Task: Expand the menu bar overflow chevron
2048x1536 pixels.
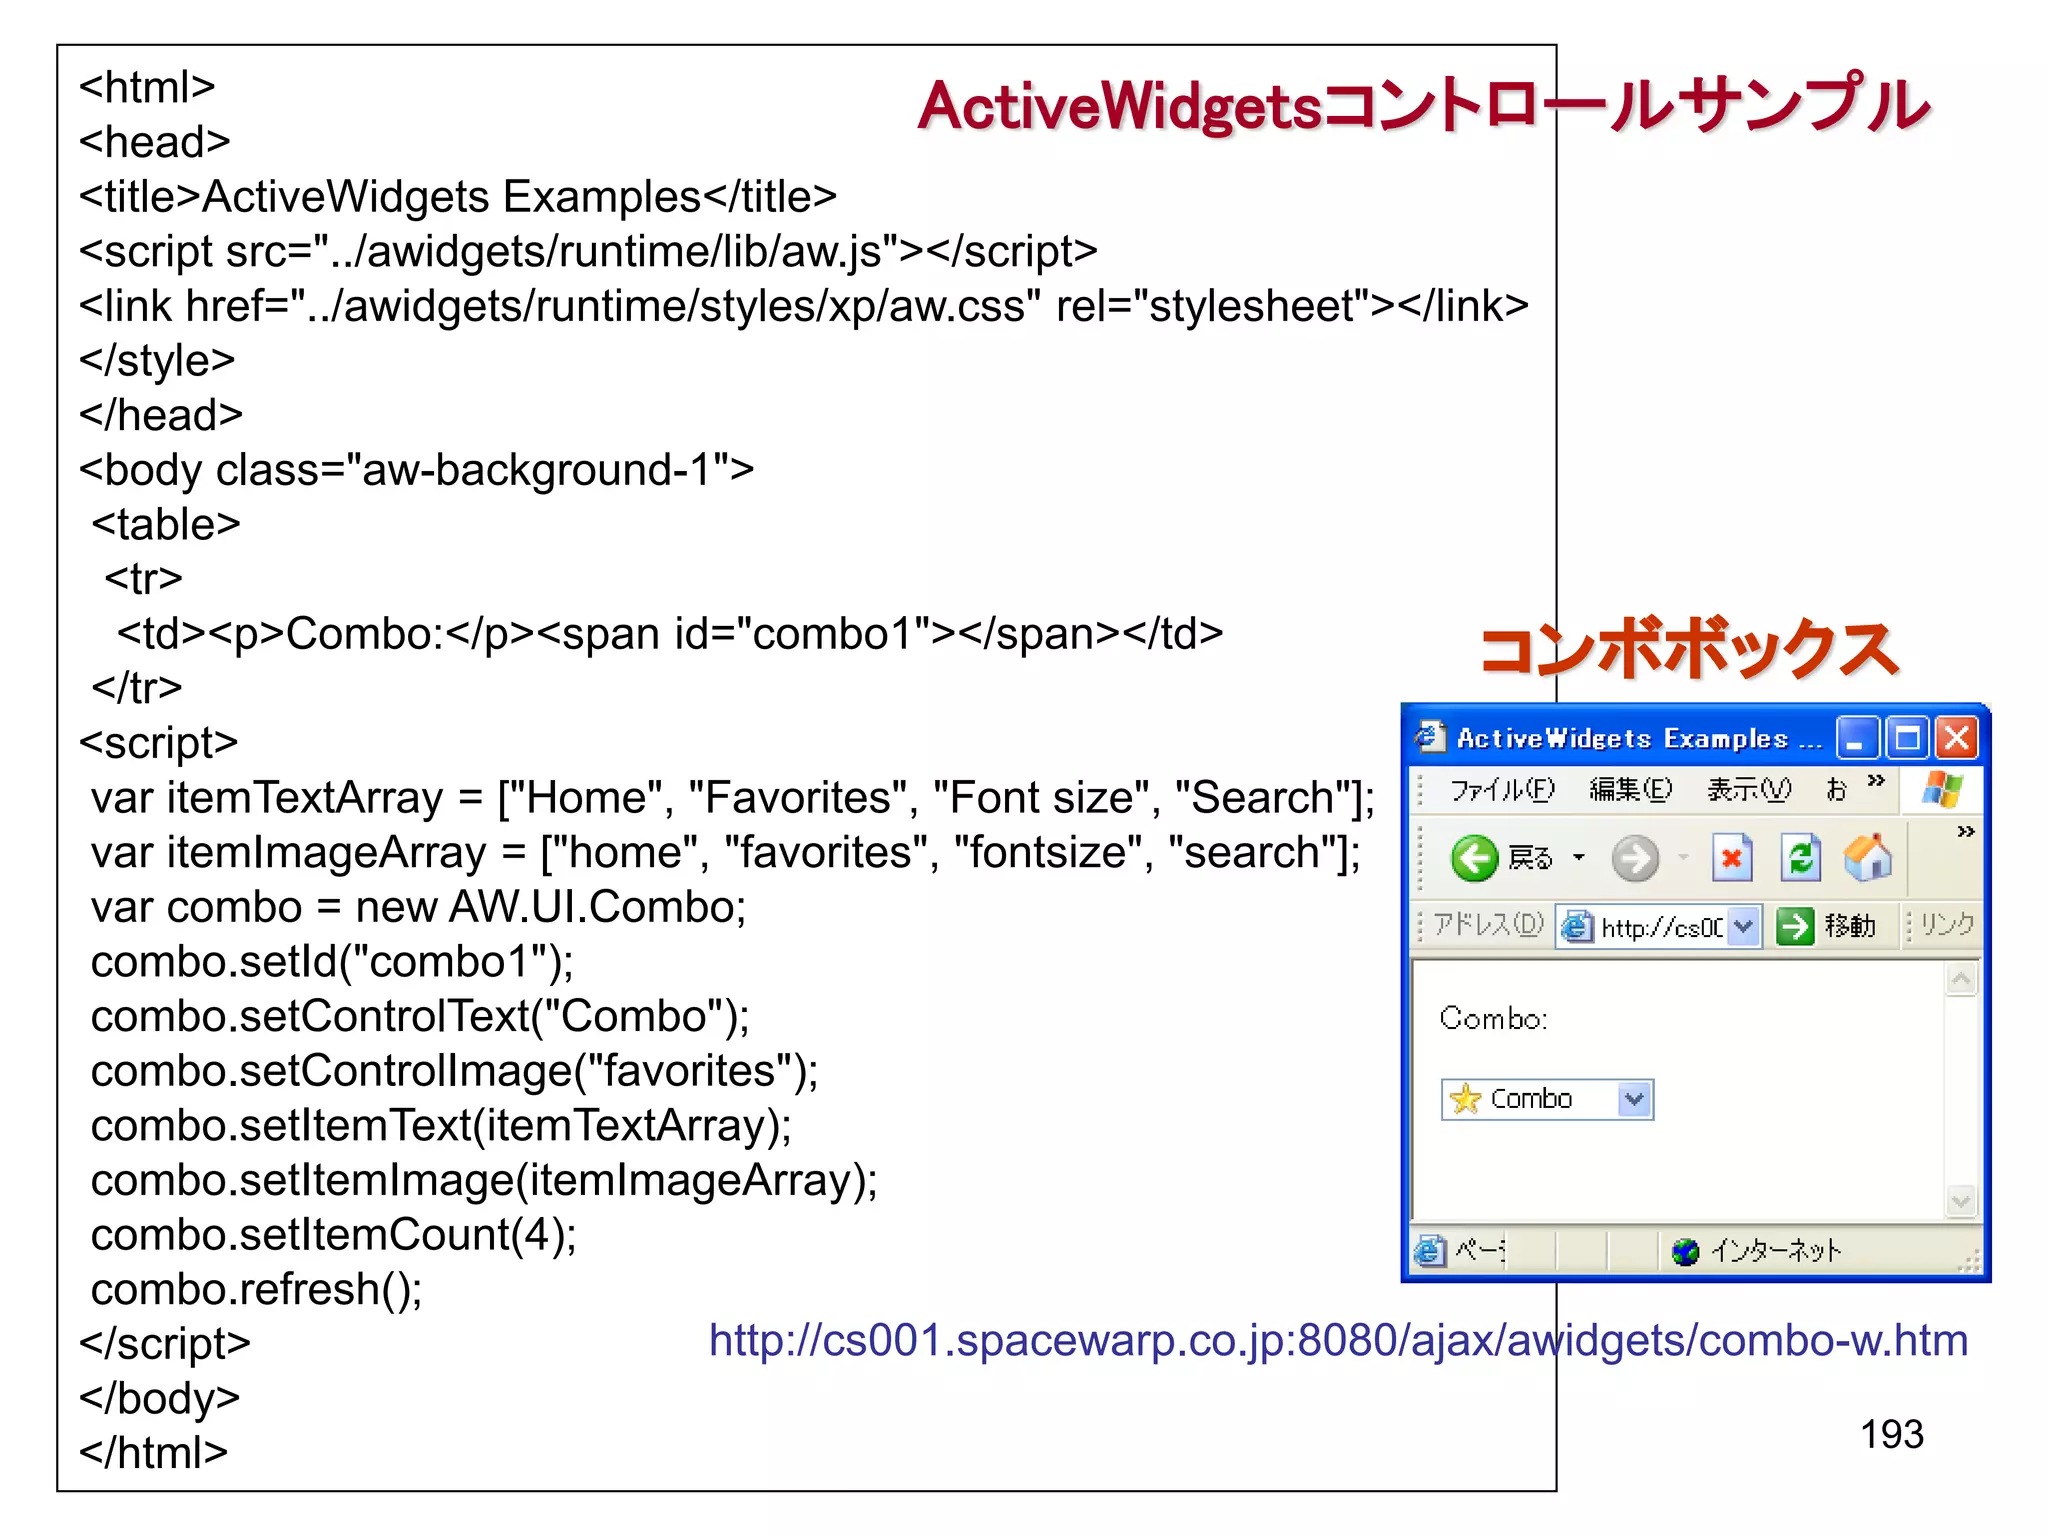Action: pos(1876,780)
